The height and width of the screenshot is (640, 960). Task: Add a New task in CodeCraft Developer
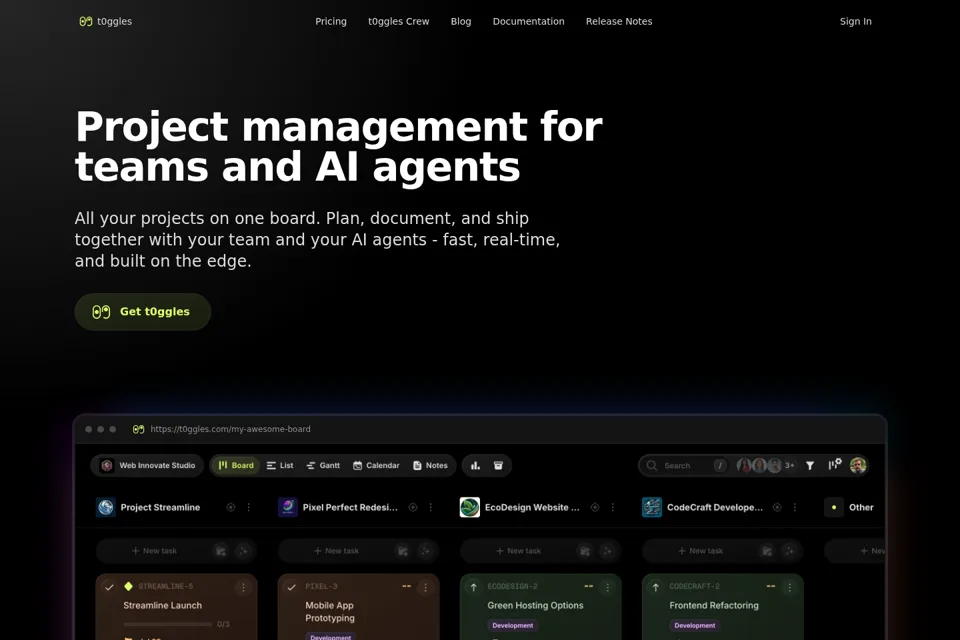(700, 551)
